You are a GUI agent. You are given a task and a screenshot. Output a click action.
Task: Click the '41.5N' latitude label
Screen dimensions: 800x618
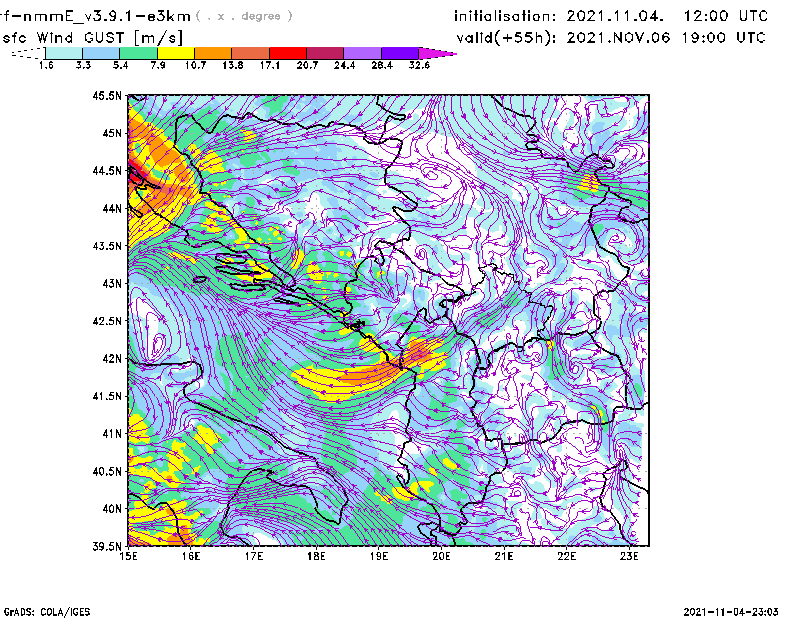click(107, 396)
